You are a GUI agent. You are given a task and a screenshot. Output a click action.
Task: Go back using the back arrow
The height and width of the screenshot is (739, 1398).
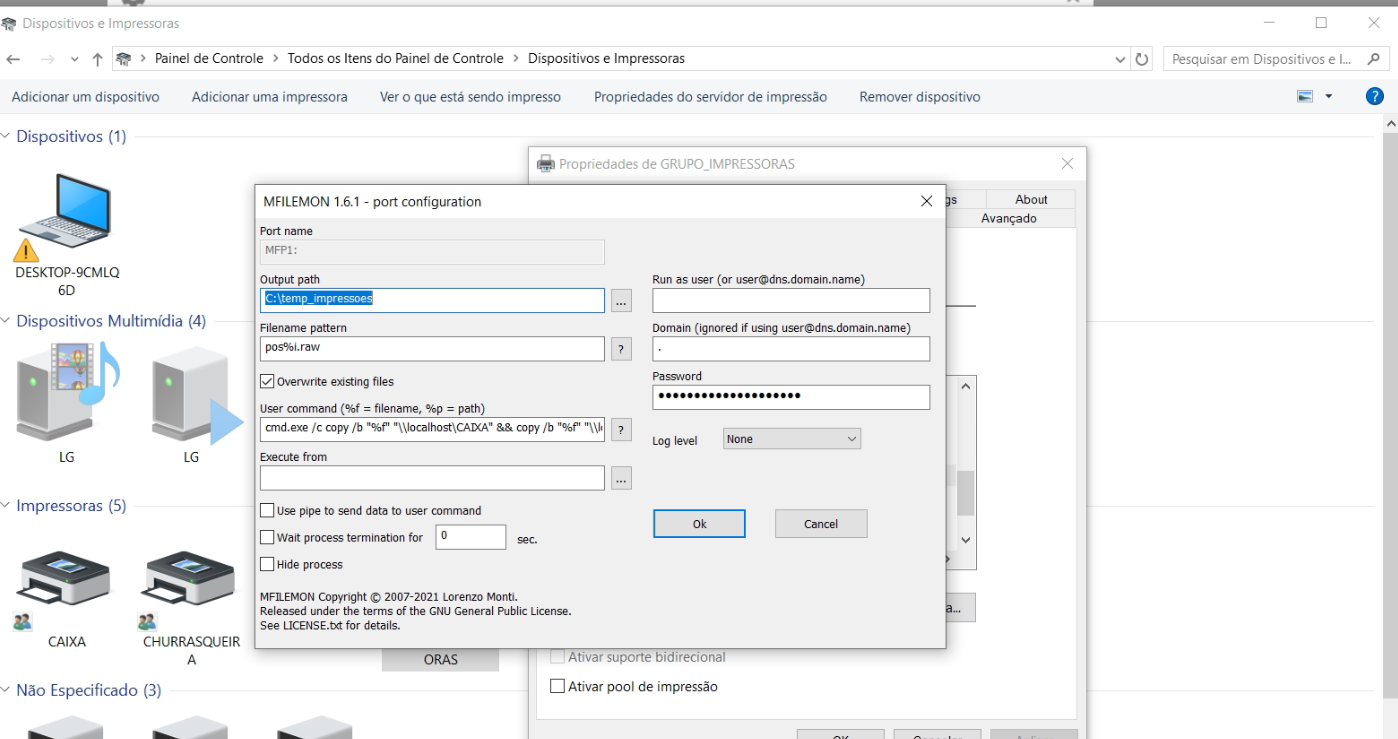(12, 58)
